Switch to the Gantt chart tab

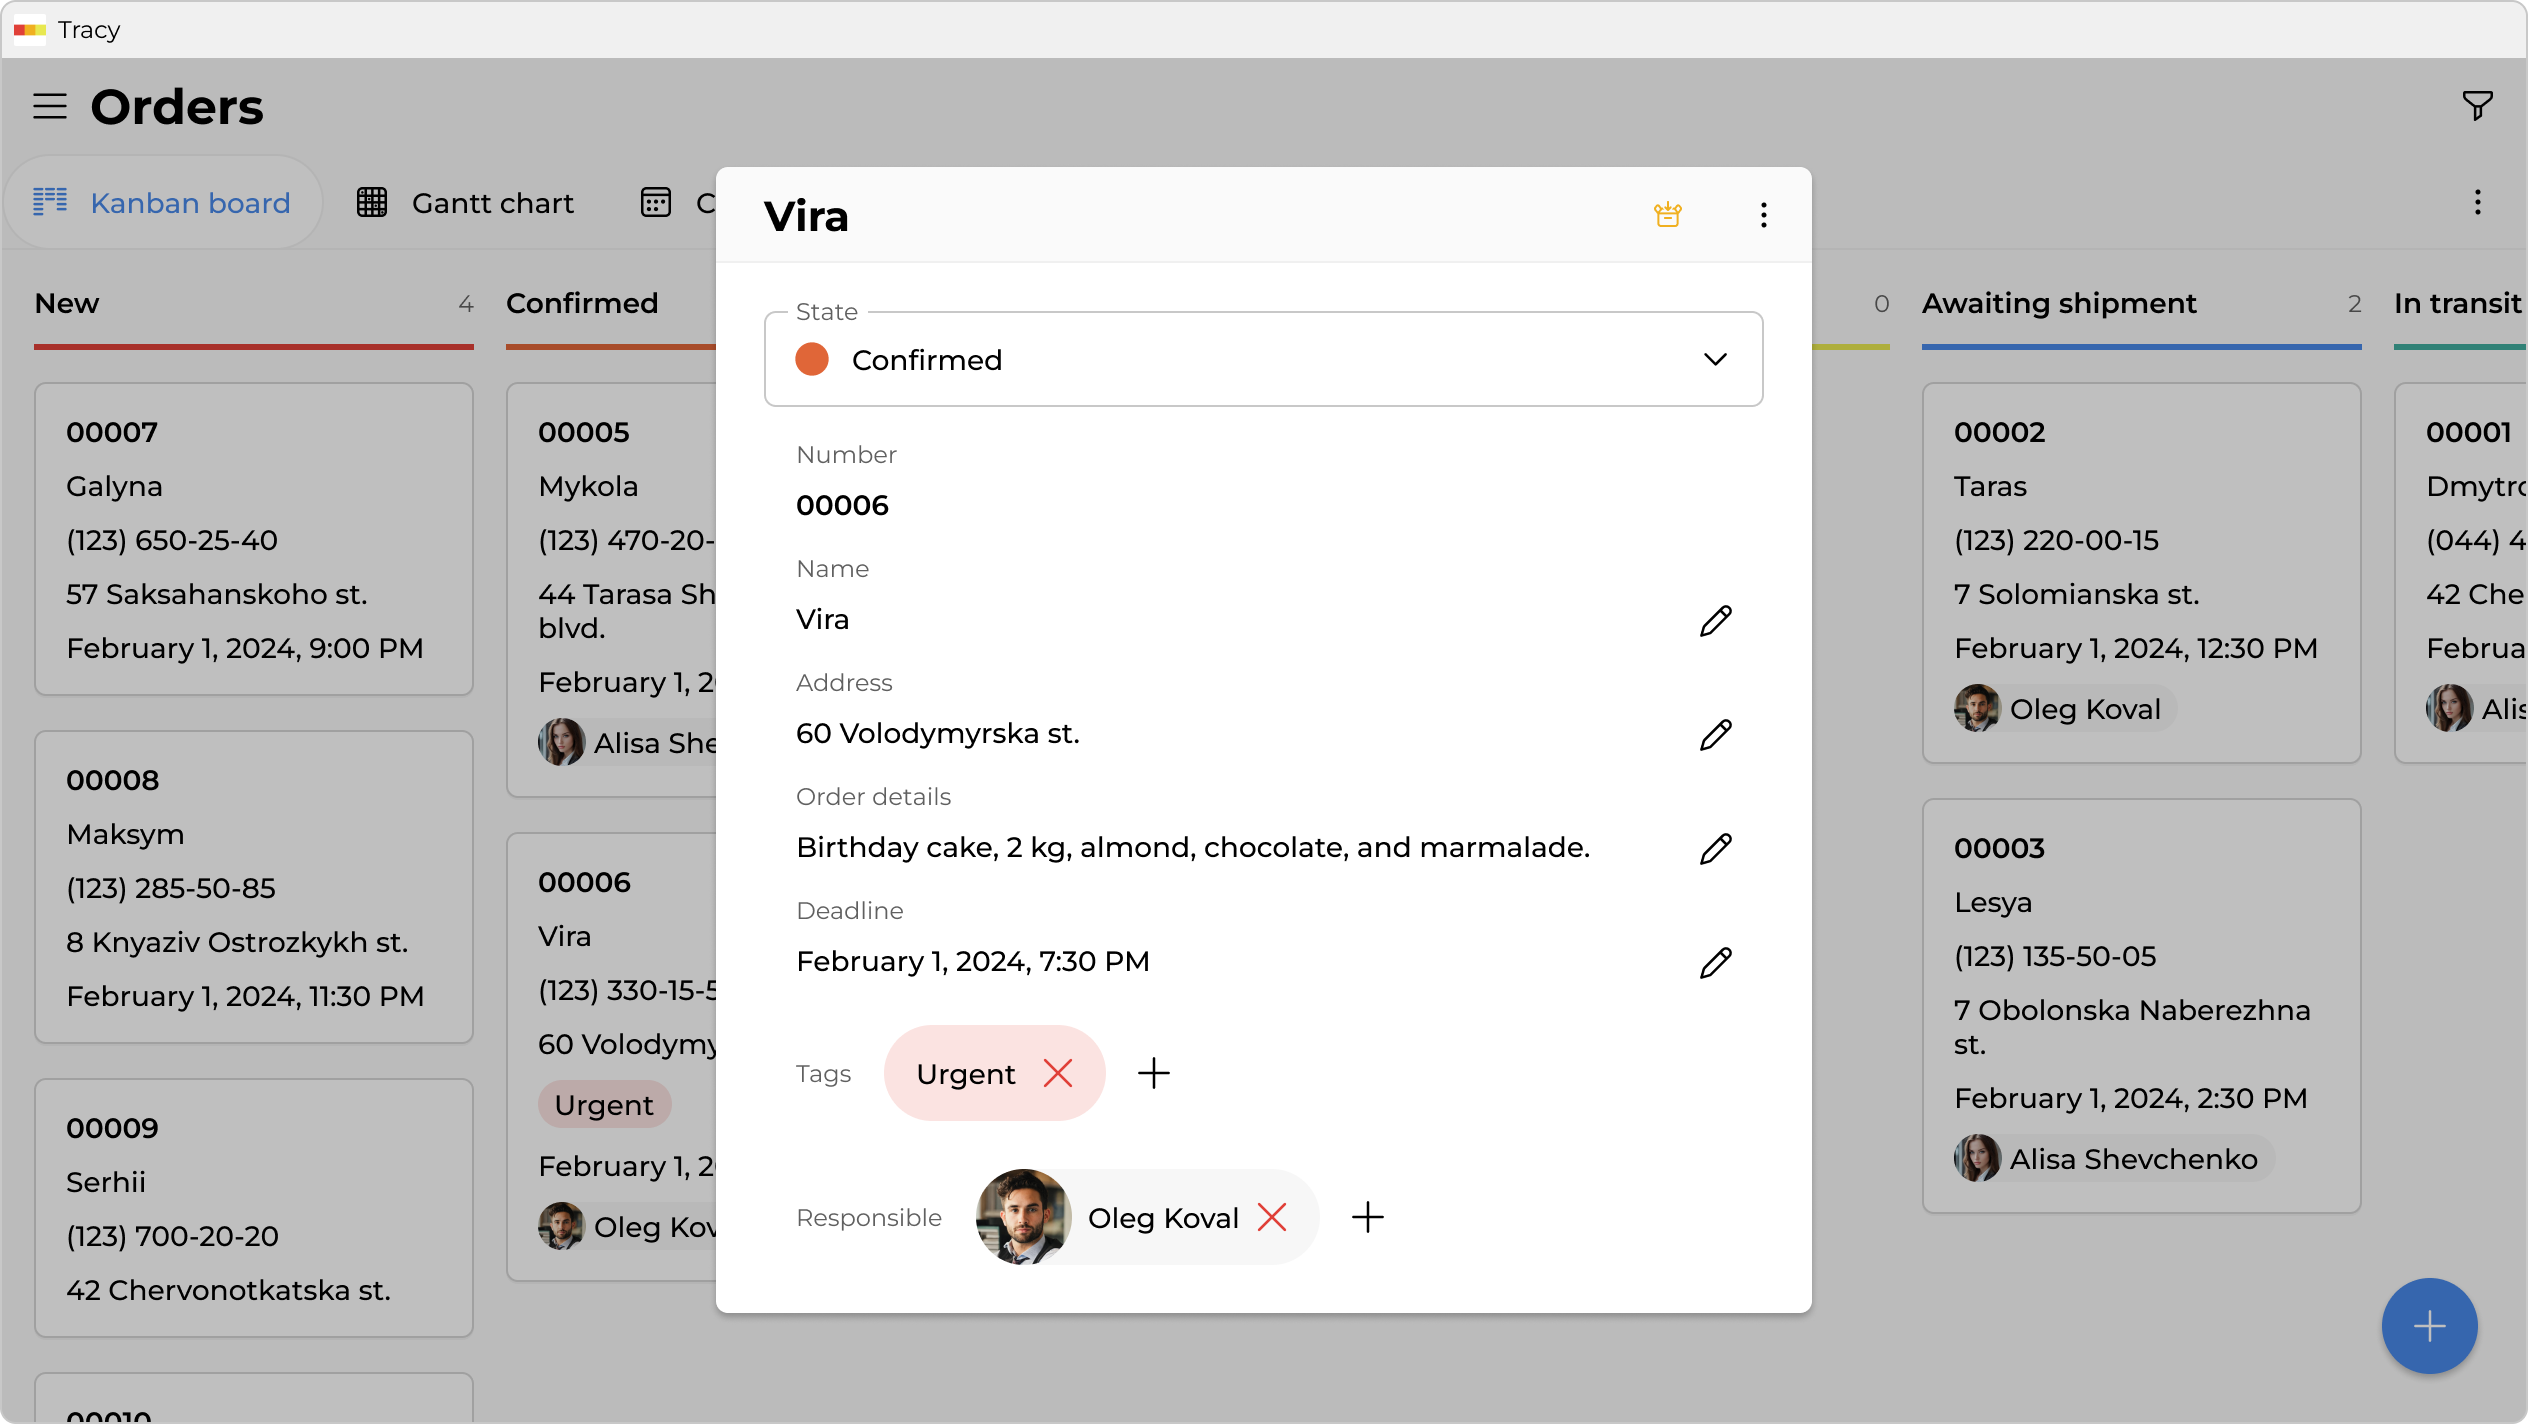tap(466, 203)
